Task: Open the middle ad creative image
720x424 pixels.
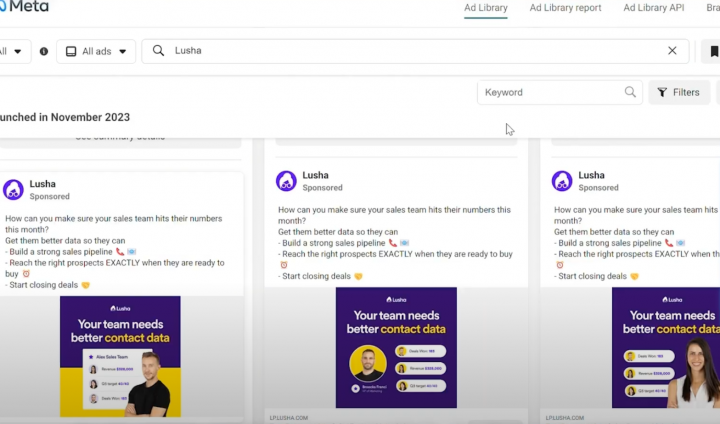Action: 396,347
